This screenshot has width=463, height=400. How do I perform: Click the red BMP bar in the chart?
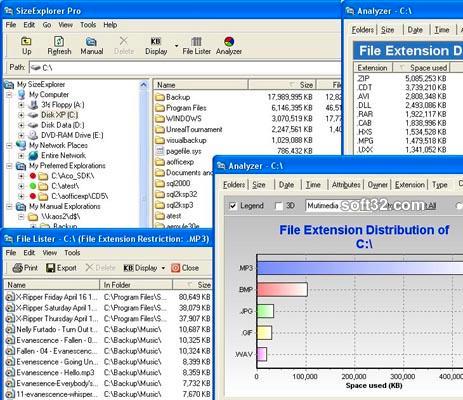pyautogui.click(x=282, y=290)
